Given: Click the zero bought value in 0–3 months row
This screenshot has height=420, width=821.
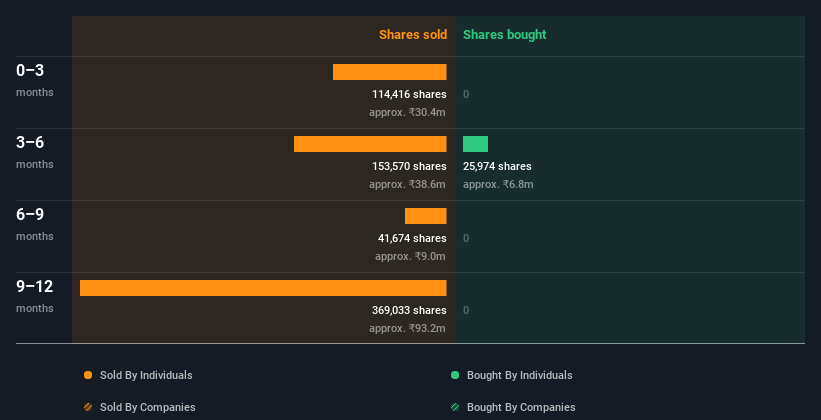Looking at the screenshot, I should pos(466,94).
